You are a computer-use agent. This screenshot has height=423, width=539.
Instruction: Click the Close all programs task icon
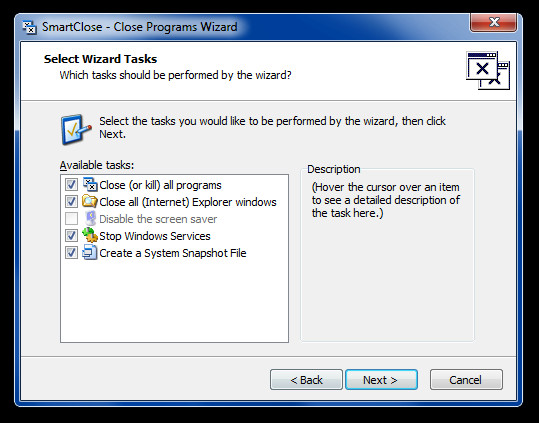pos(90,185)
